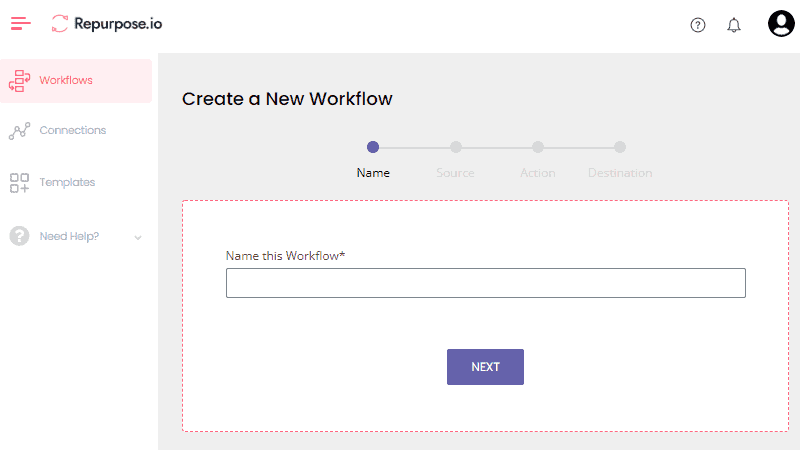Focus the Name this Workflow input field
The image size is (800, 450).
[486, 283]
